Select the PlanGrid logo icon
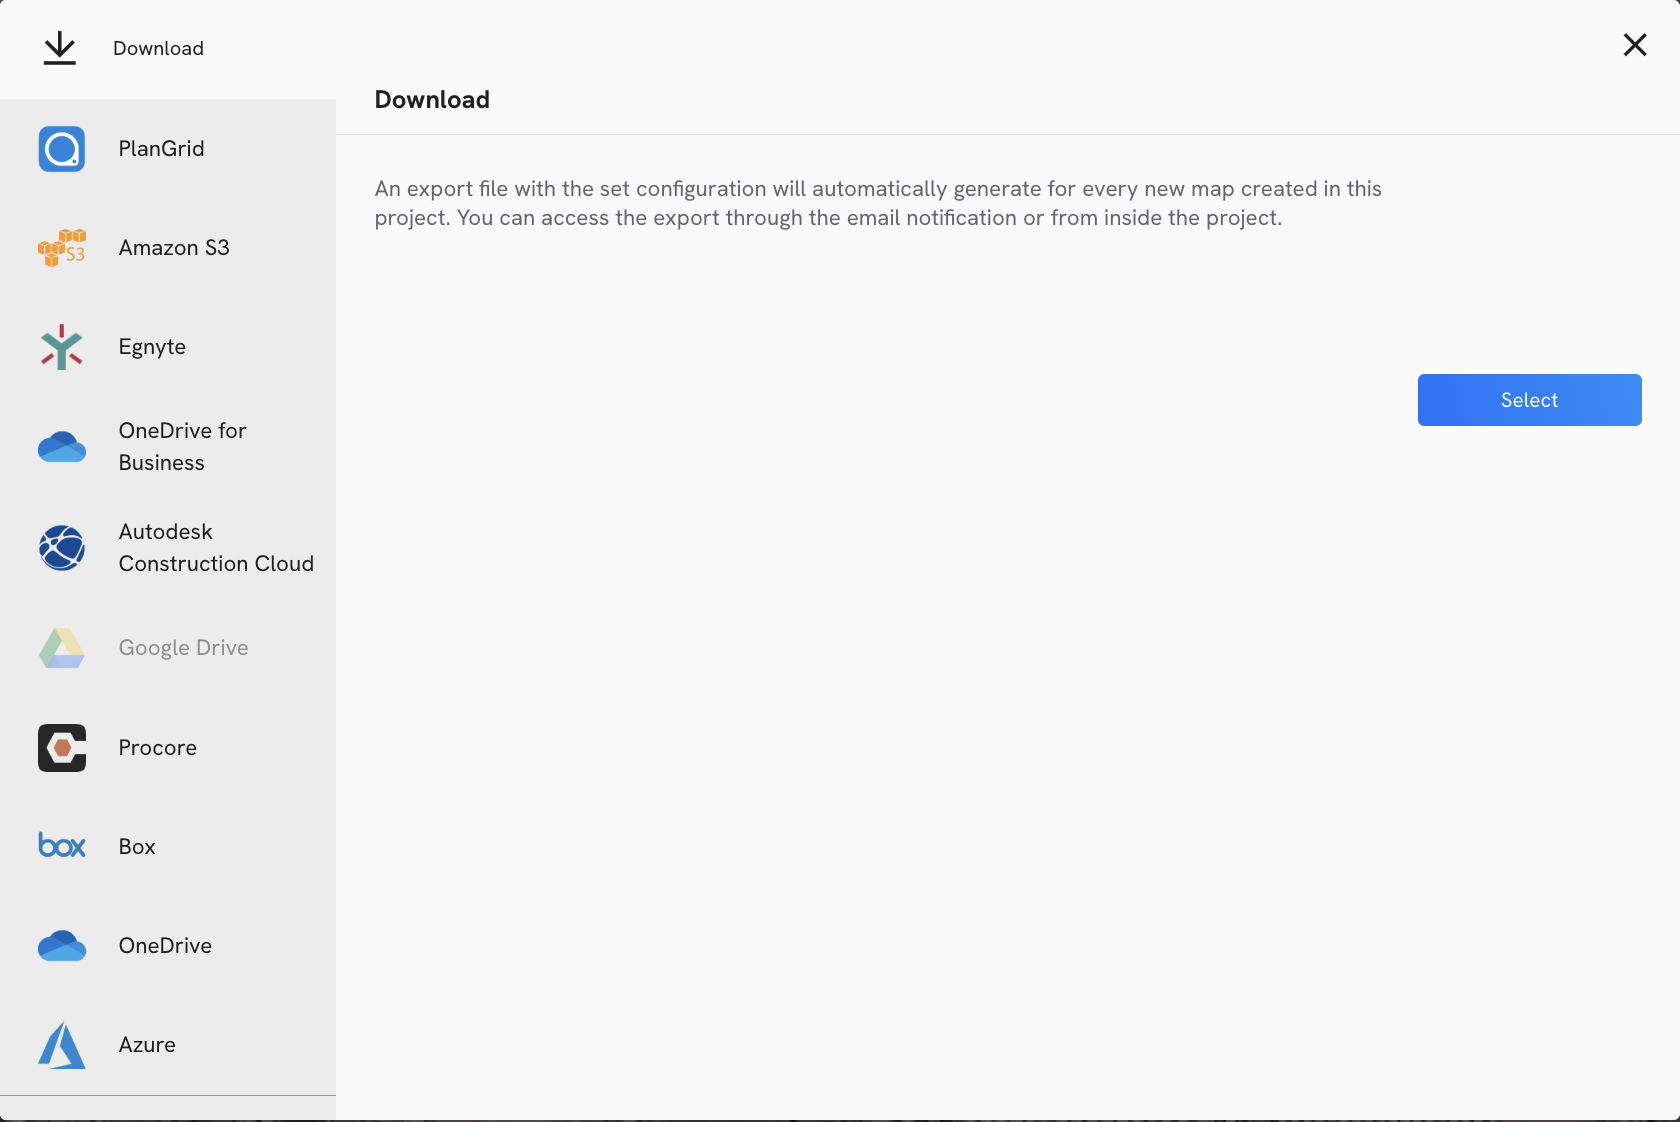Viewport: 1680px width, 1122px height. click(x=62, y=149)
